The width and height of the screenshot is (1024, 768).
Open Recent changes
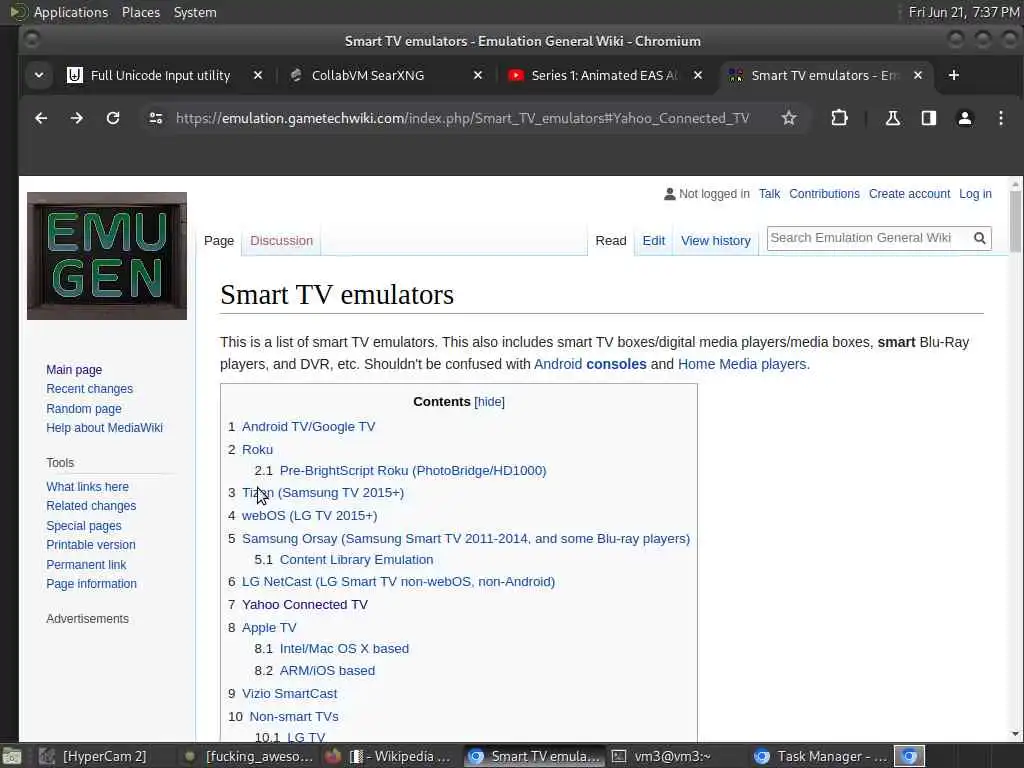point(89,389)
